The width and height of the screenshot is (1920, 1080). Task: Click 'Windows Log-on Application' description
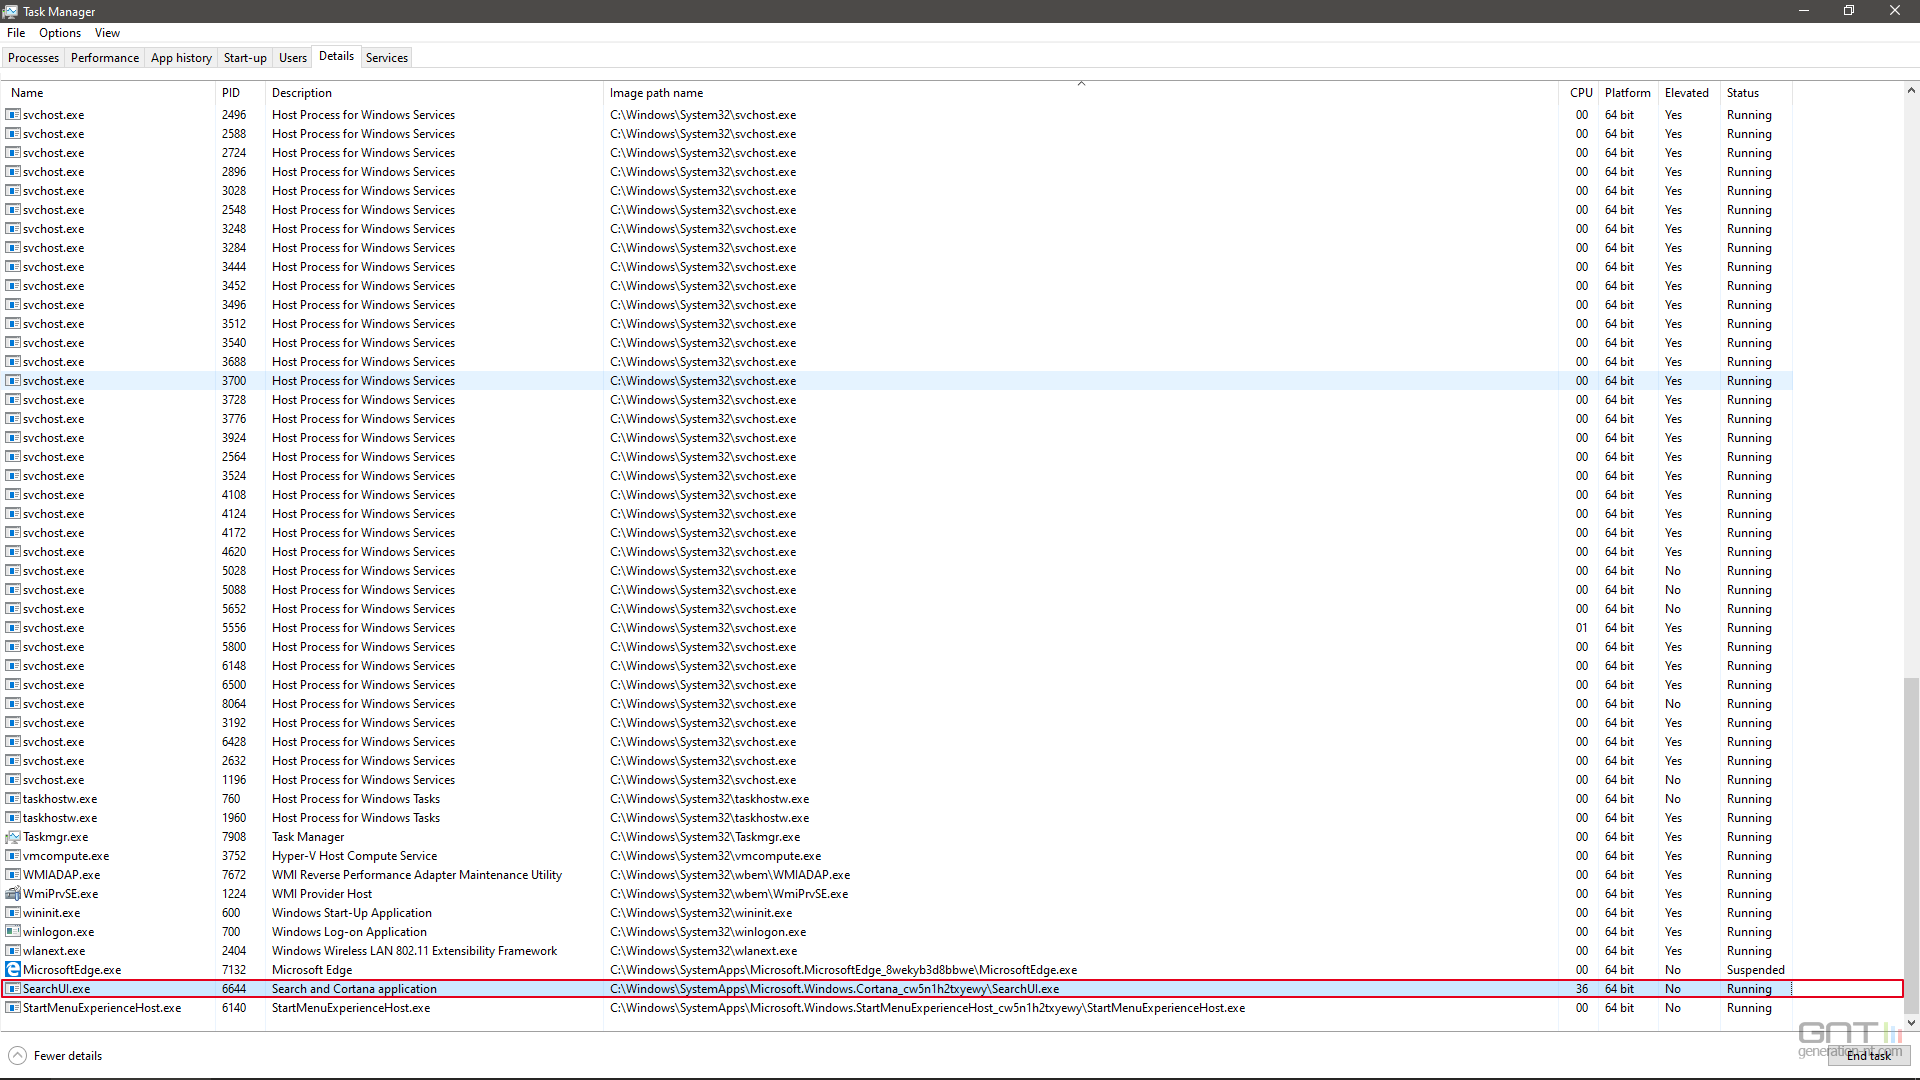tap(349, 932)
